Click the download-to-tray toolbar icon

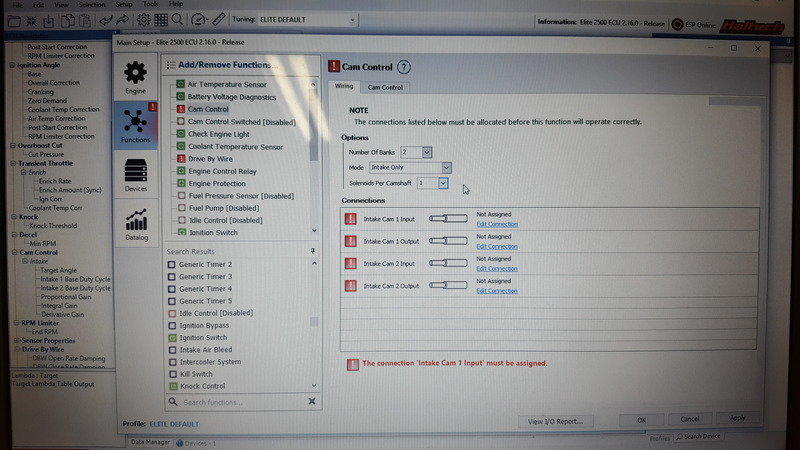[x=49, y=20]
